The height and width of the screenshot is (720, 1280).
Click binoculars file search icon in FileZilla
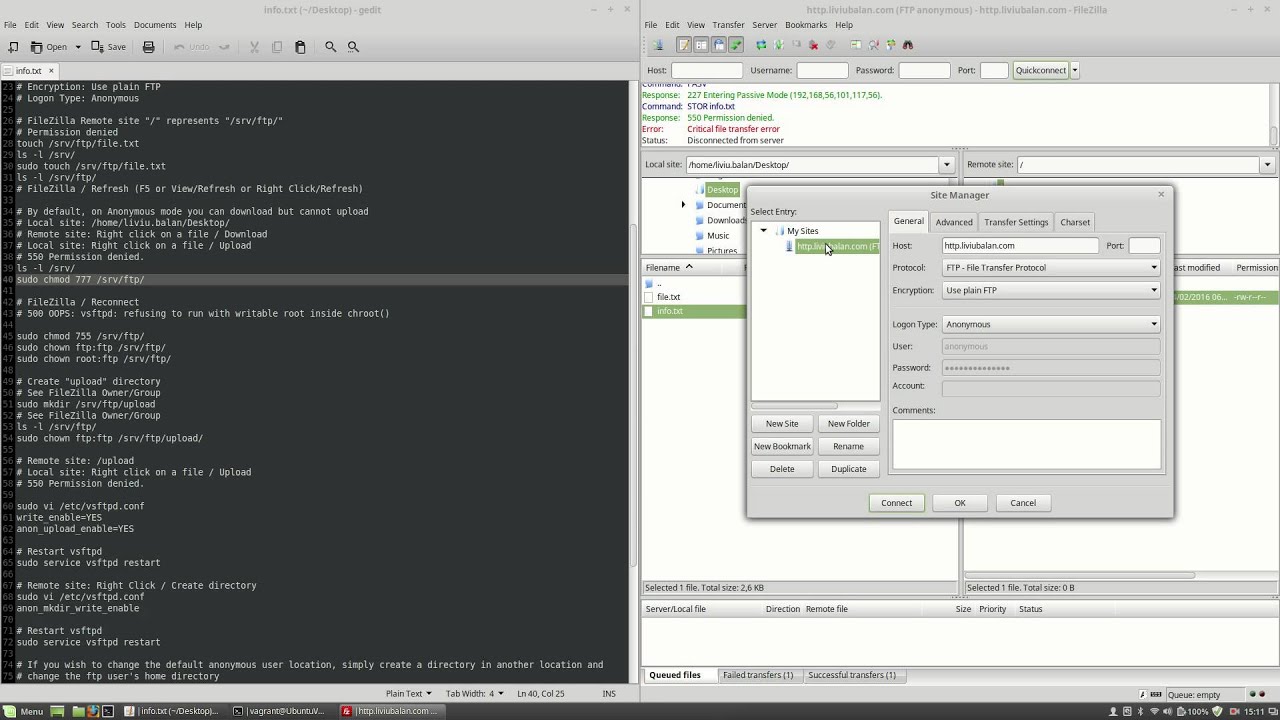tap(908, 45)
